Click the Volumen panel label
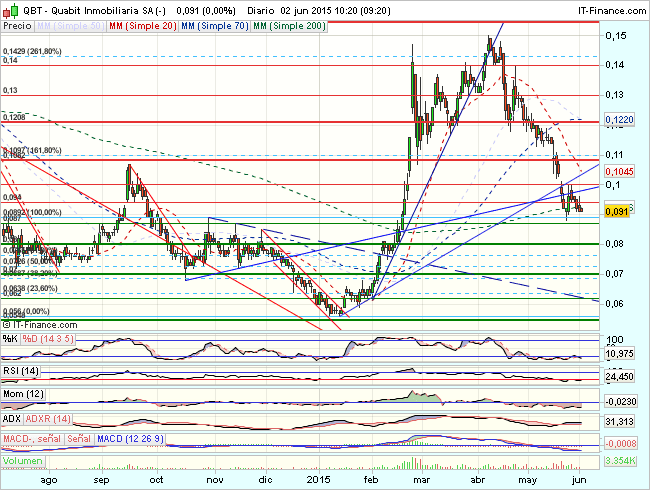Image resolution: width=650 pixels, height=490 pixels. point(23,461)
